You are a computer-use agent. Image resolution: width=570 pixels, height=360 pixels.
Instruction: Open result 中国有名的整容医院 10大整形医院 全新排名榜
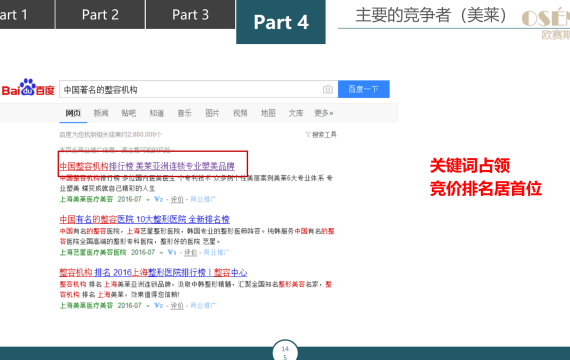tap(145, 219)
